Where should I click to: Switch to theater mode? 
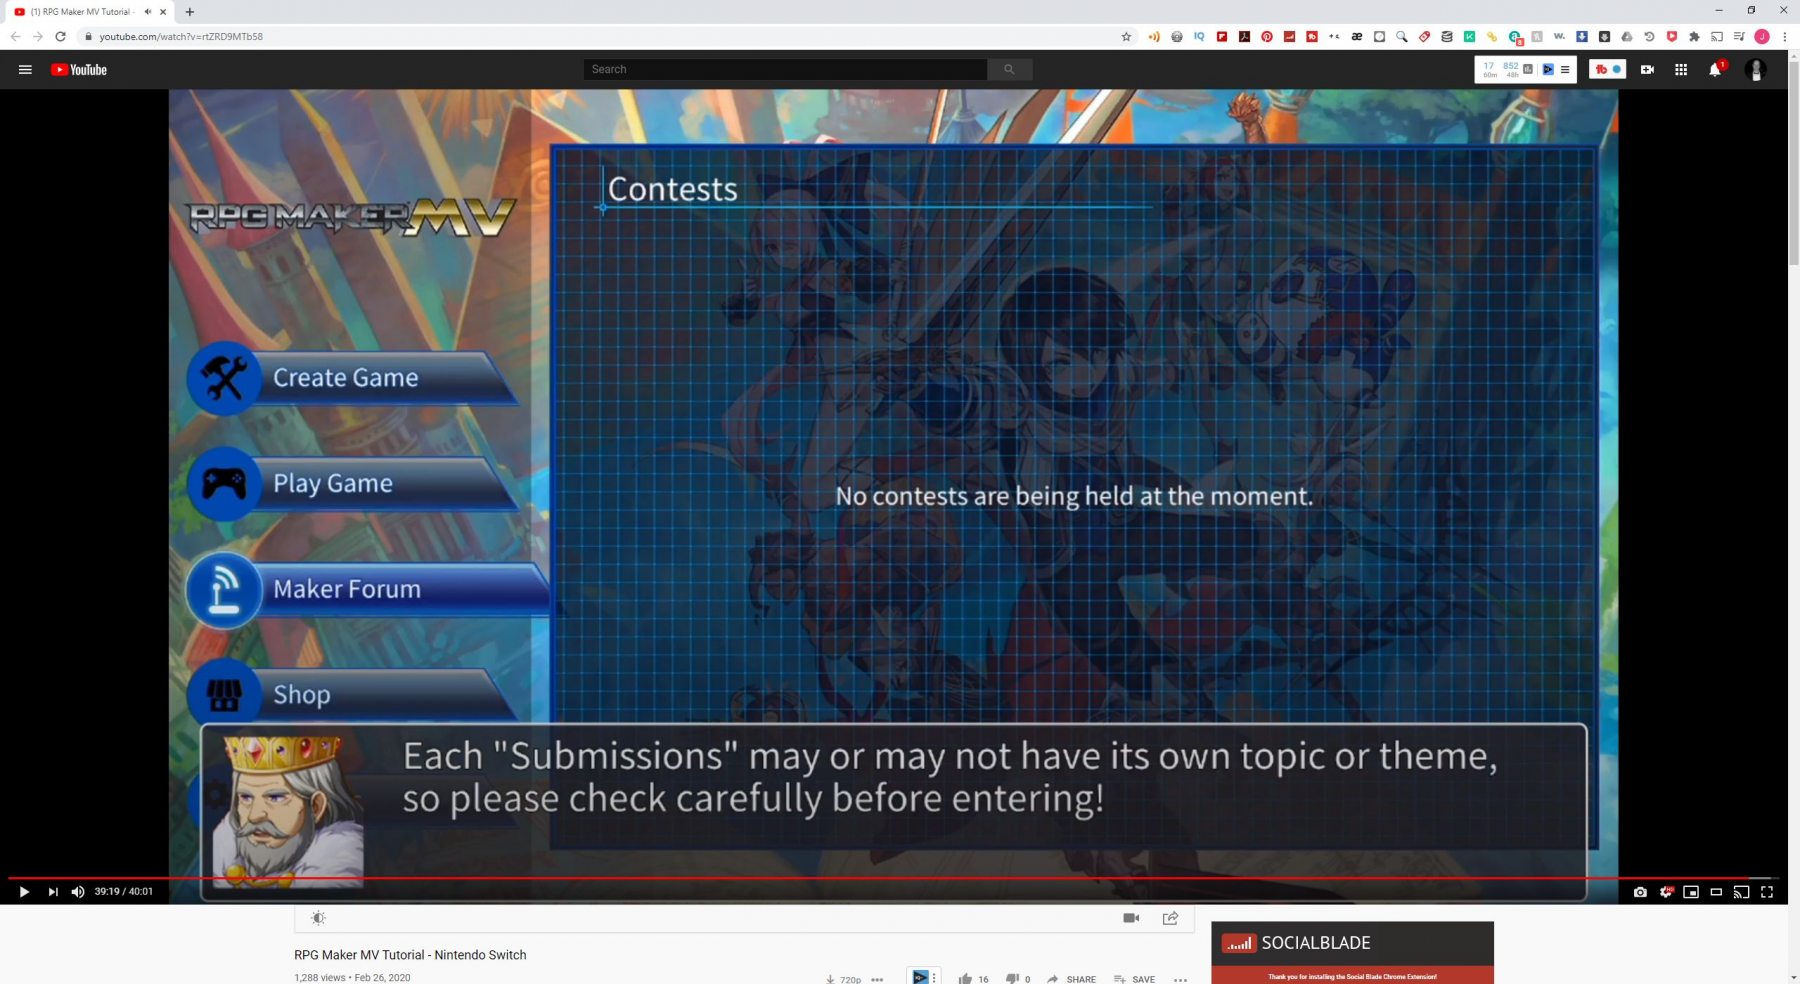point(1716,892)
